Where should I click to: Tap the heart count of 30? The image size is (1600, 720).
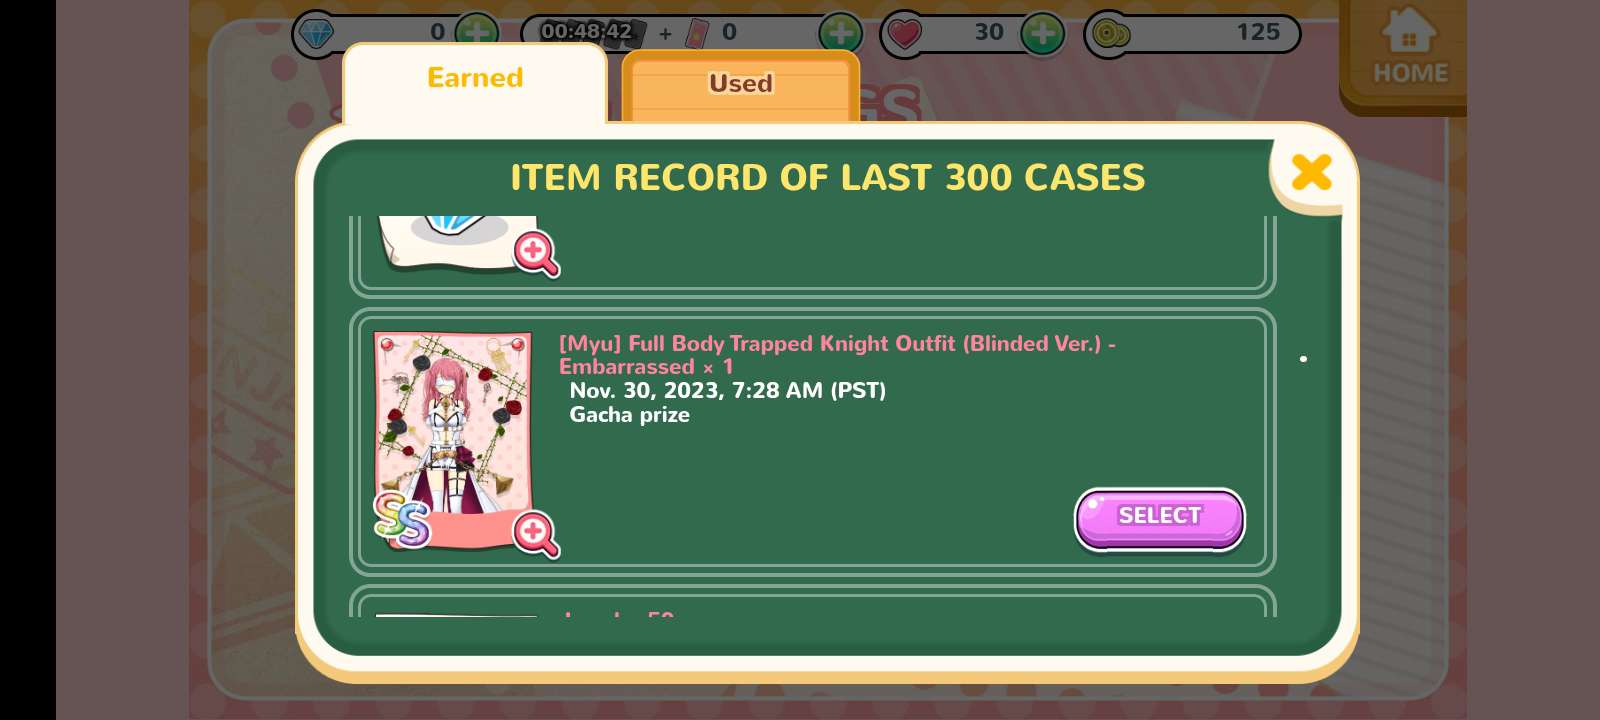(988, 32)
